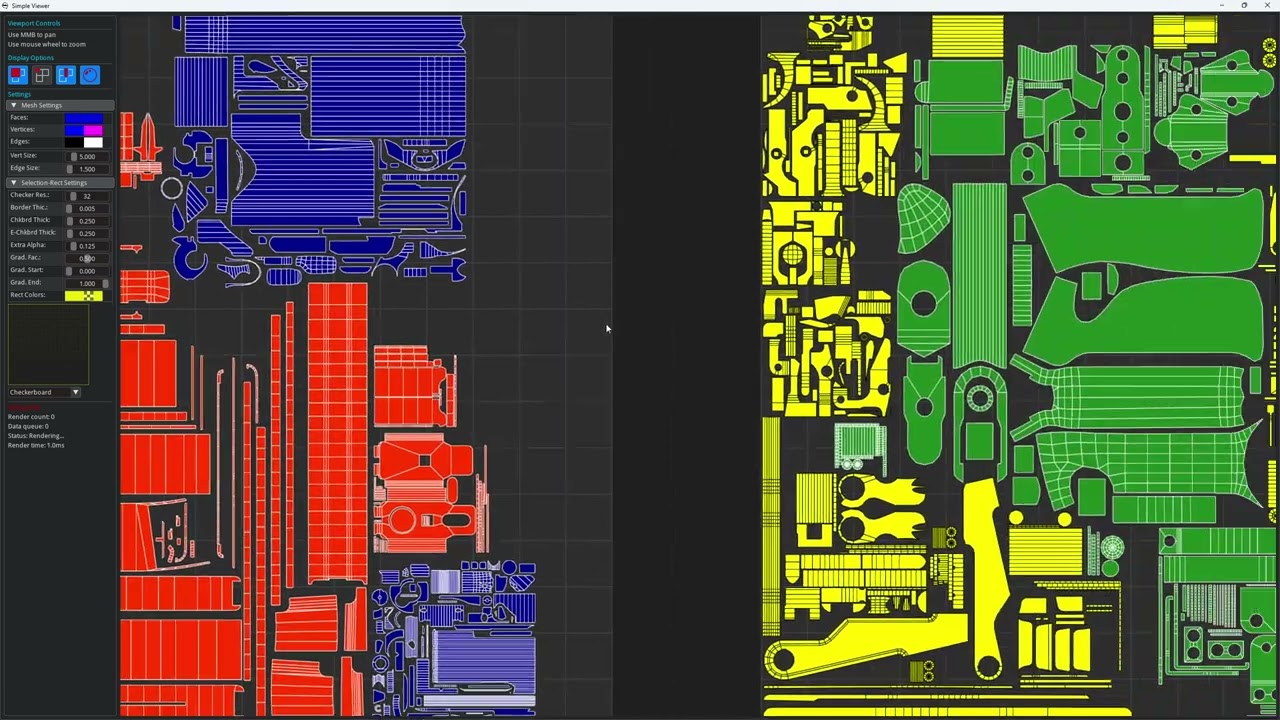Click the 'Render time: 1.0ms' text

tap(36, 445)
